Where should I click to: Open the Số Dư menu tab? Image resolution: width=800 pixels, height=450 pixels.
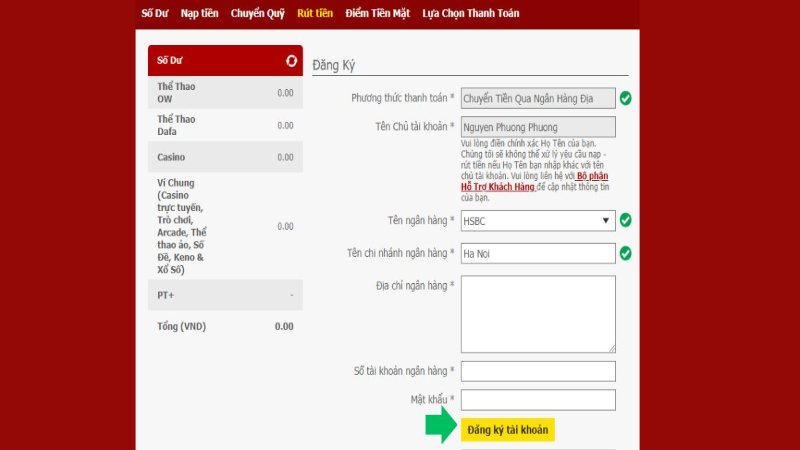(154, 13)
